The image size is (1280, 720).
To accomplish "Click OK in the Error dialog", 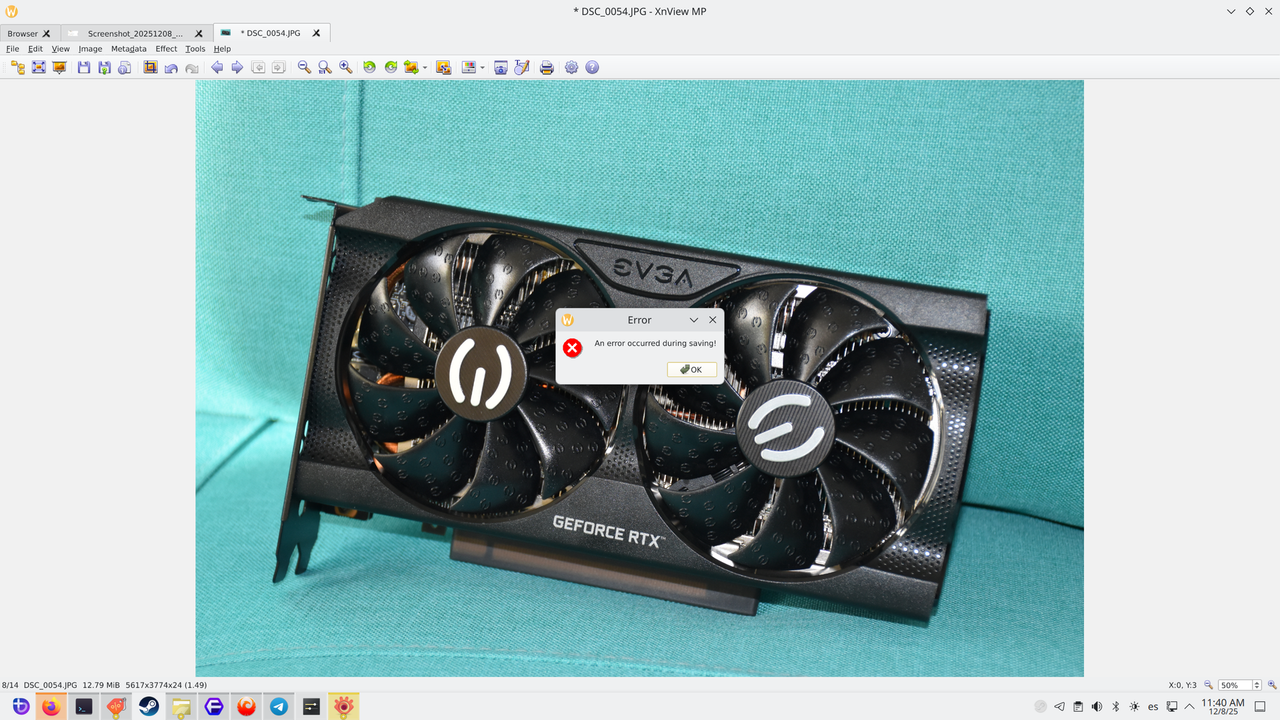I will [691, 369].
